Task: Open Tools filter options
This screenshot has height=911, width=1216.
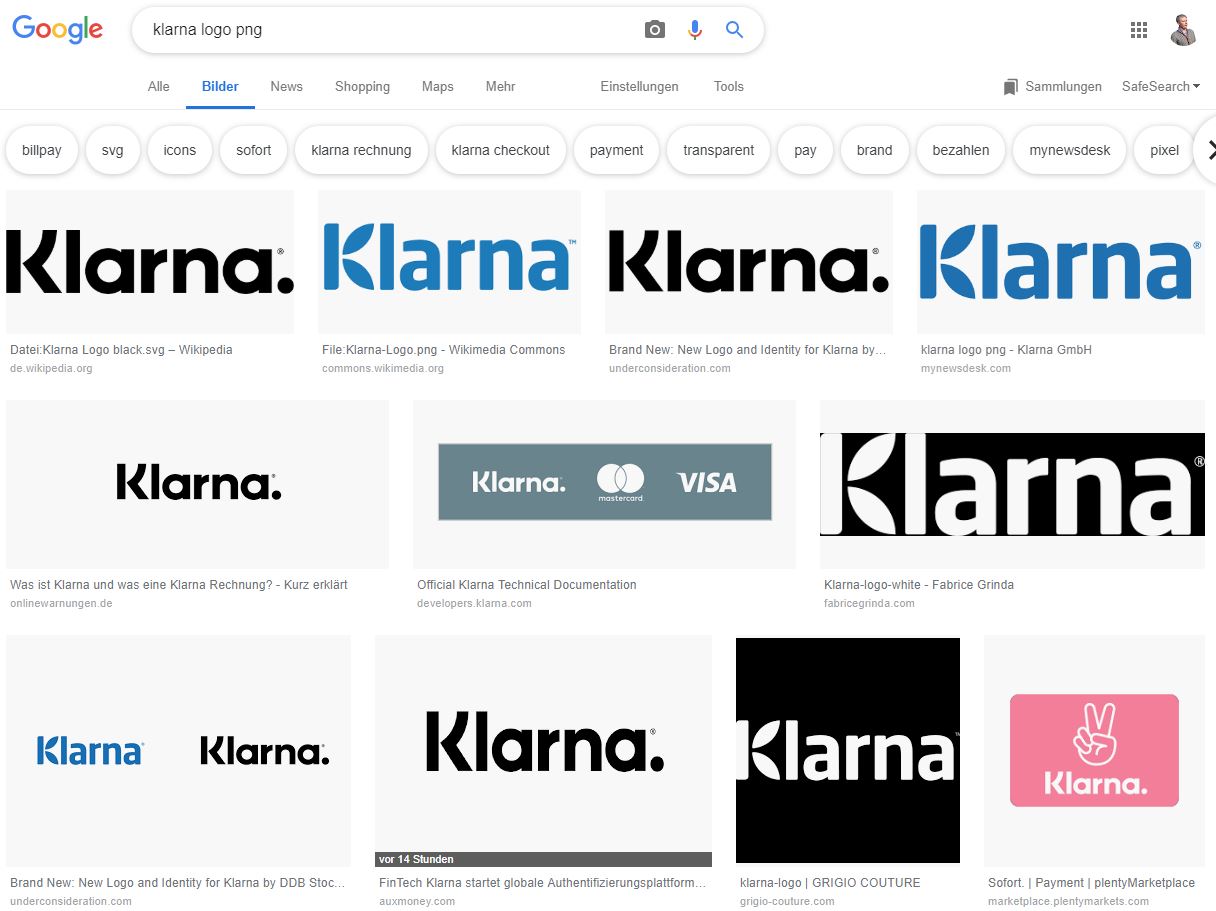Action: (x=728, y=87)
